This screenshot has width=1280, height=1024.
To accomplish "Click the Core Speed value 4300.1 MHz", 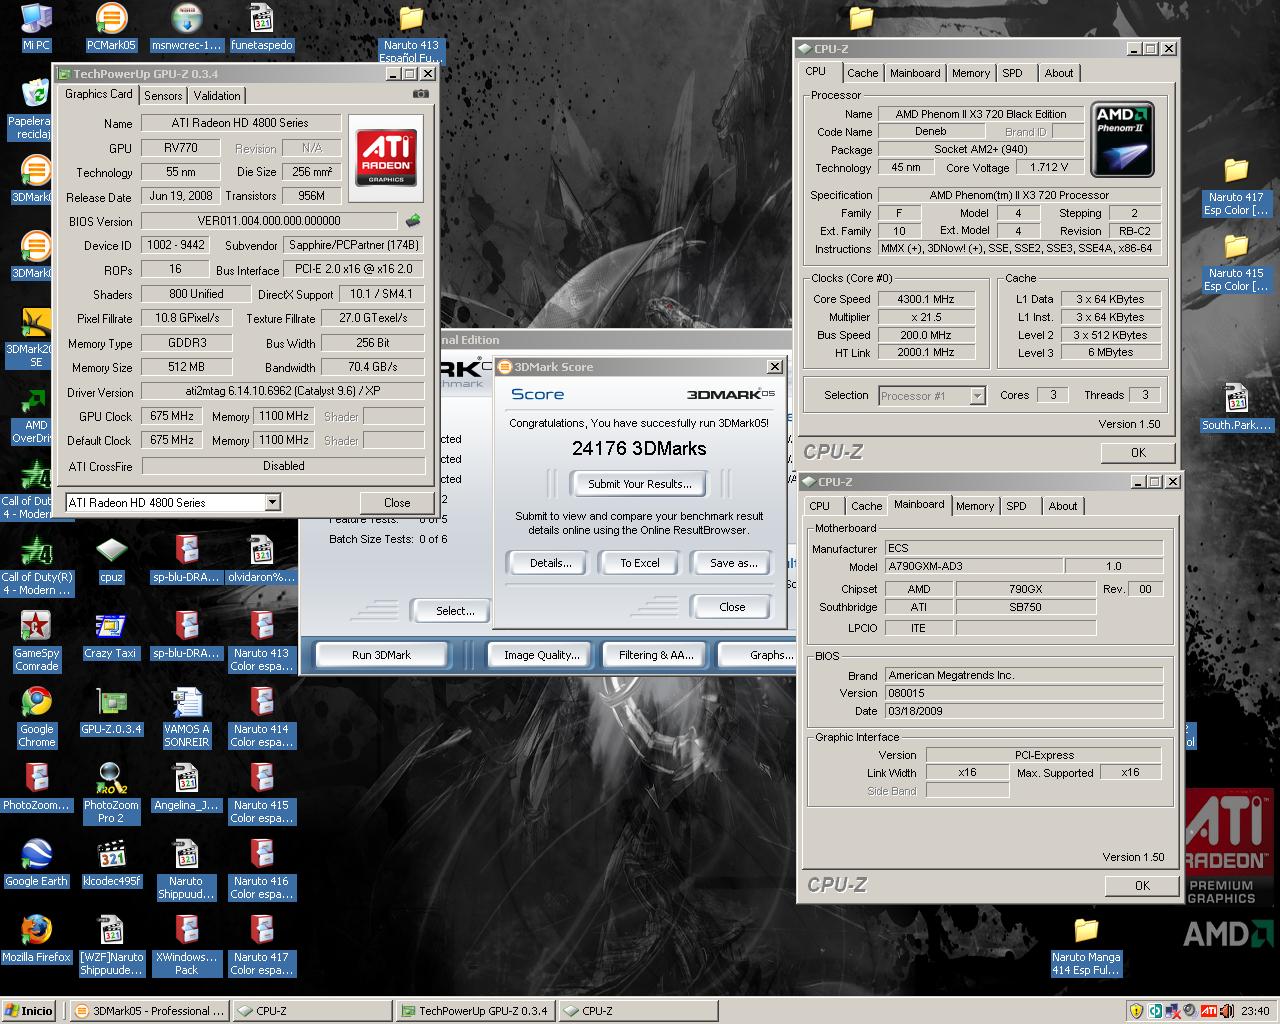I will click(x=925, y=299).
